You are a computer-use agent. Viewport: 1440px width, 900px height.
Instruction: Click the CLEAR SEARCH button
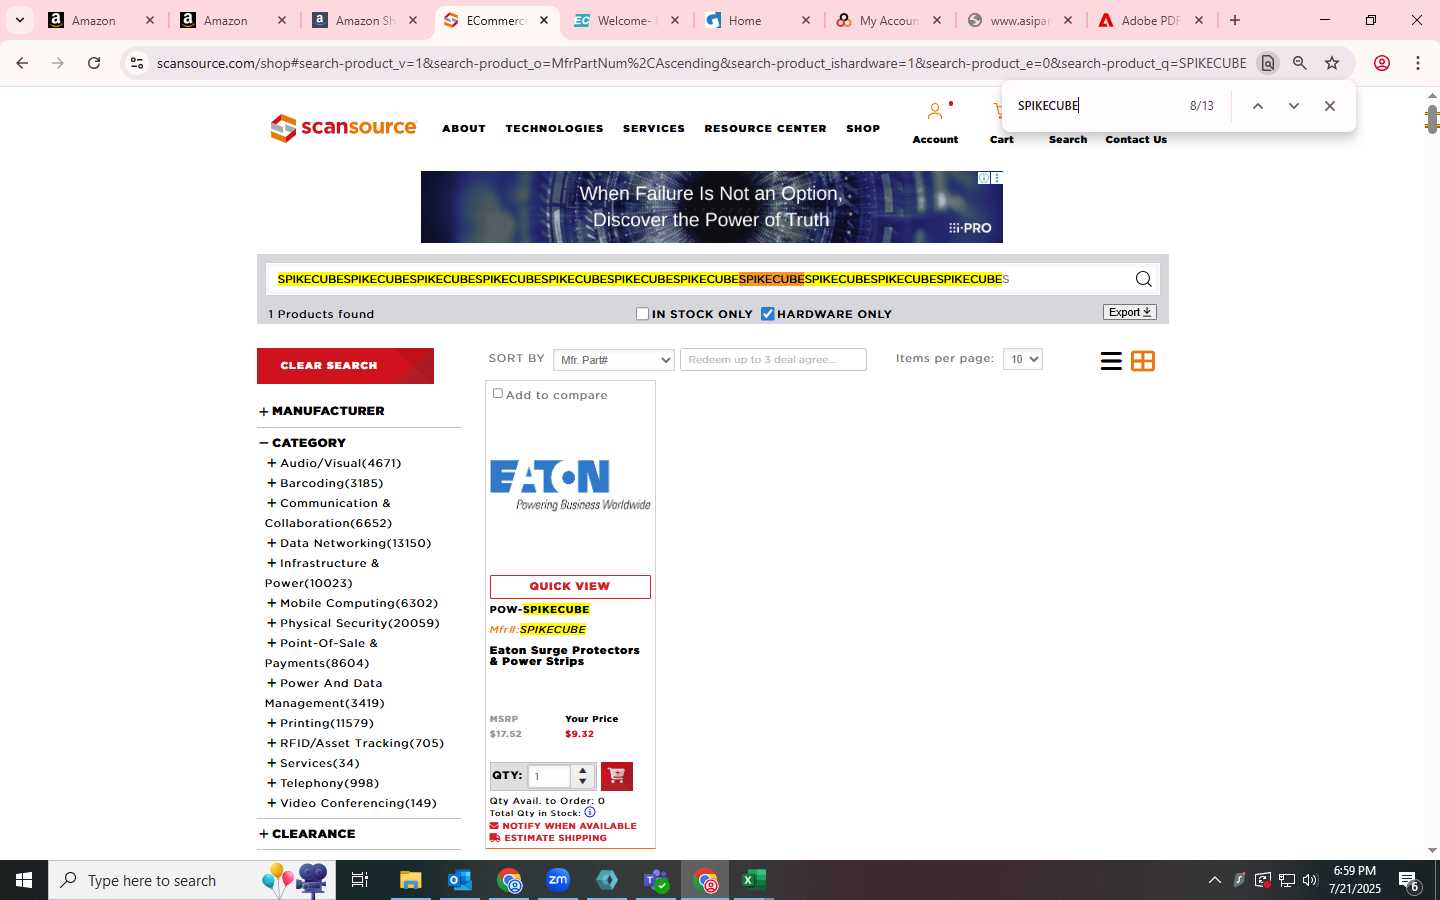(345, 366)
